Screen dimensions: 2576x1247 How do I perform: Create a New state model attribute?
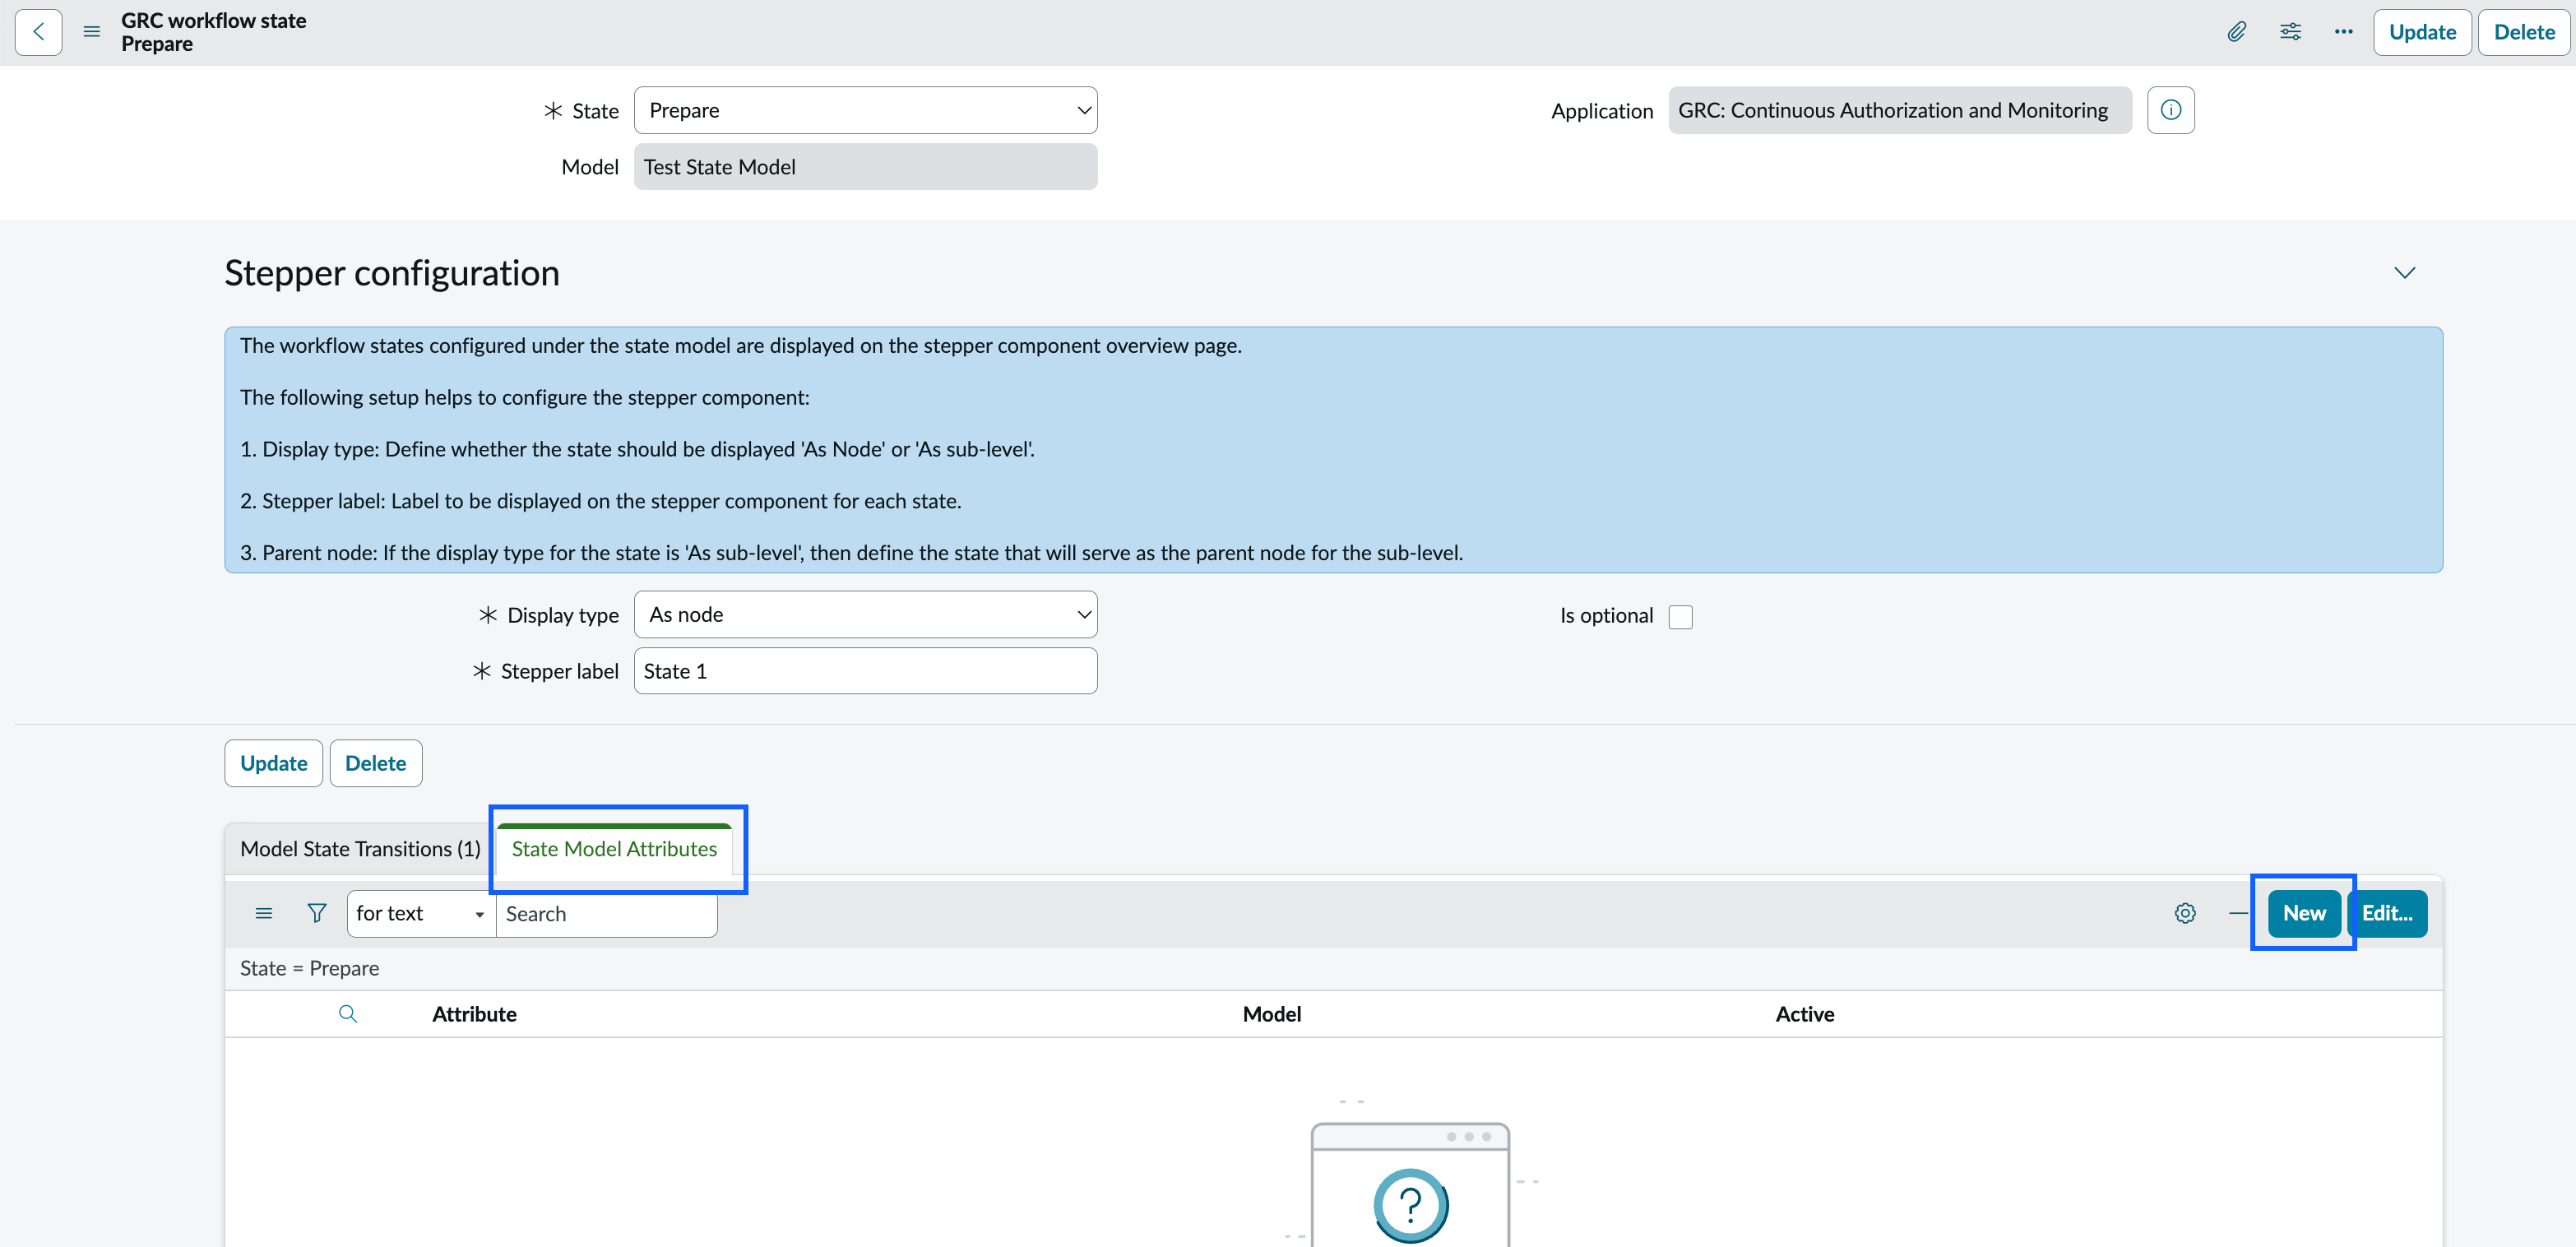2303,913
